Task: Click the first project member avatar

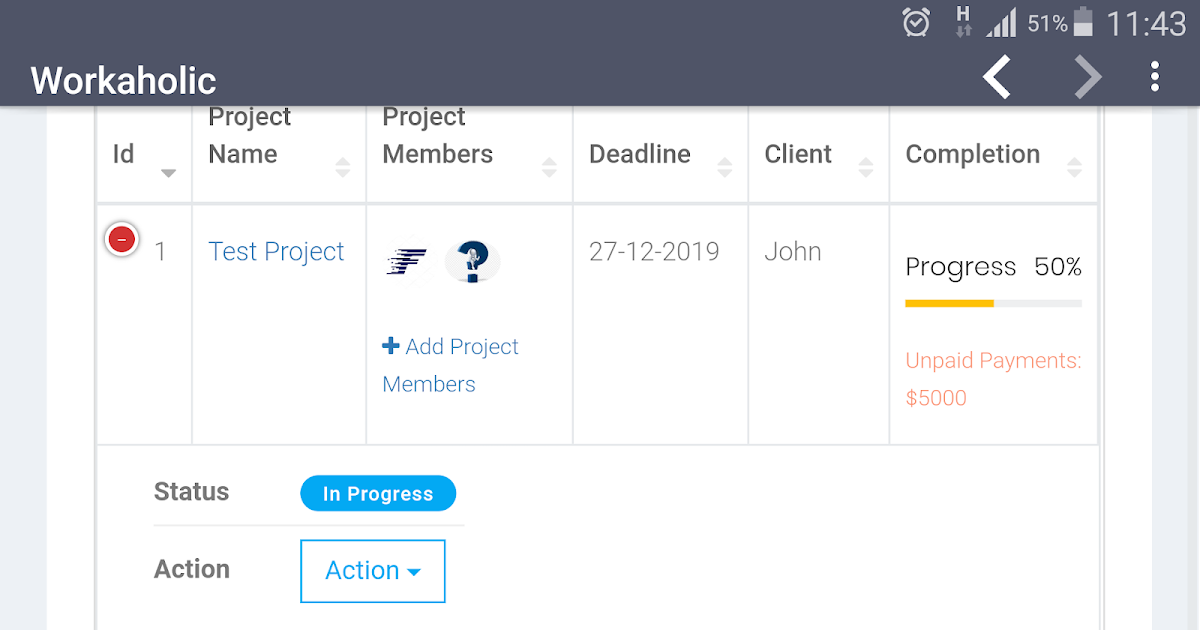Action: click(407, 261)
